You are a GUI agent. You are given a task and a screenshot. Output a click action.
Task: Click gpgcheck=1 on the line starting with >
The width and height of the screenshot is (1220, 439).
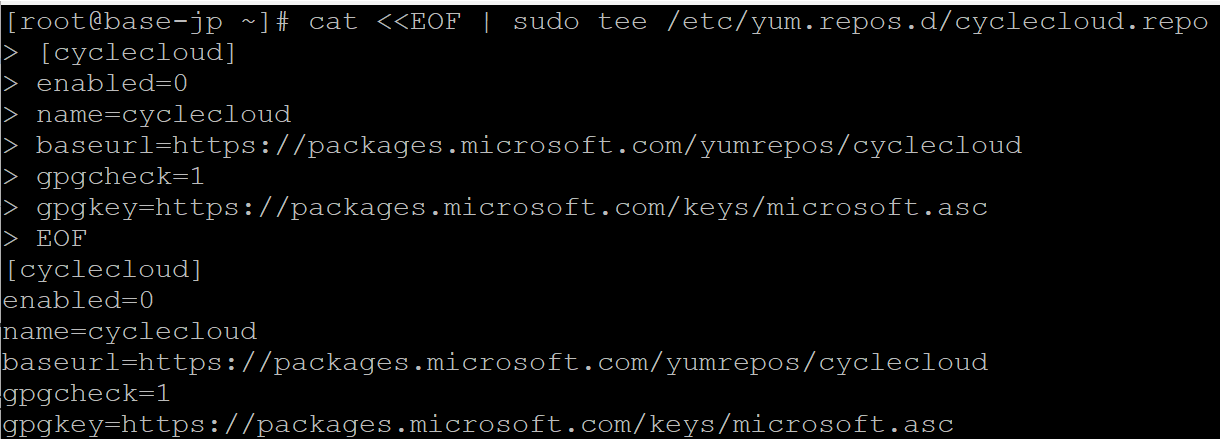120,176
